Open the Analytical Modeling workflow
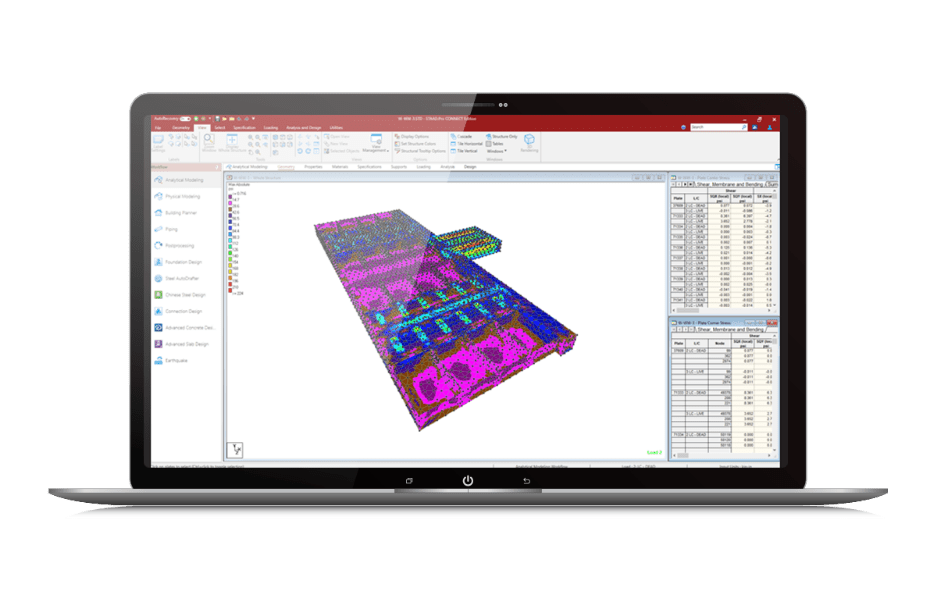The width and height of the screenshot is (937, 609). tap(184, 180)
